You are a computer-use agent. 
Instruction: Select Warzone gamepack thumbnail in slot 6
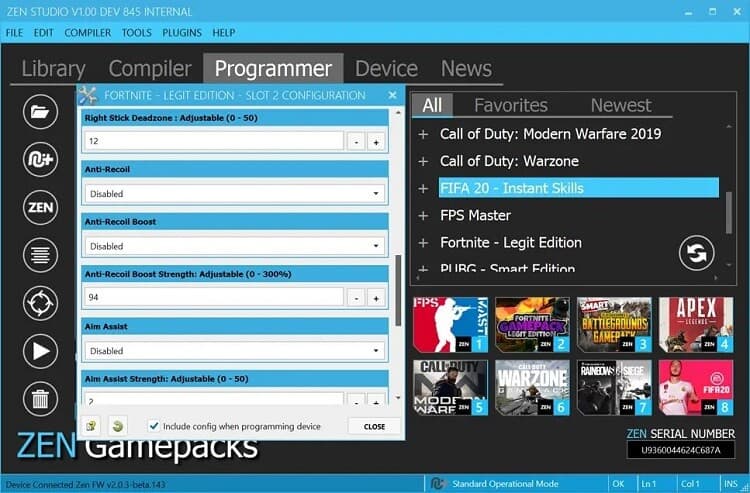532,388
